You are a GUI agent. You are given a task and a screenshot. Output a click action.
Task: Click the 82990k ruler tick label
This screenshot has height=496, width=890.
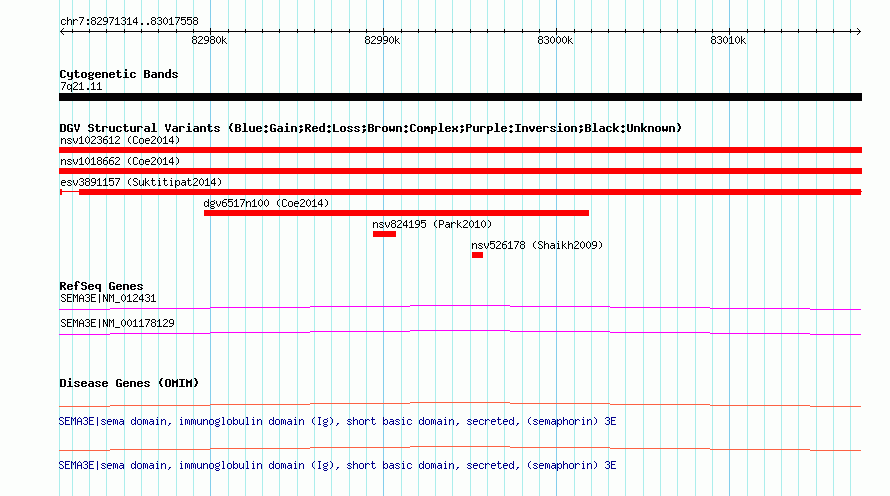[382, 40]
